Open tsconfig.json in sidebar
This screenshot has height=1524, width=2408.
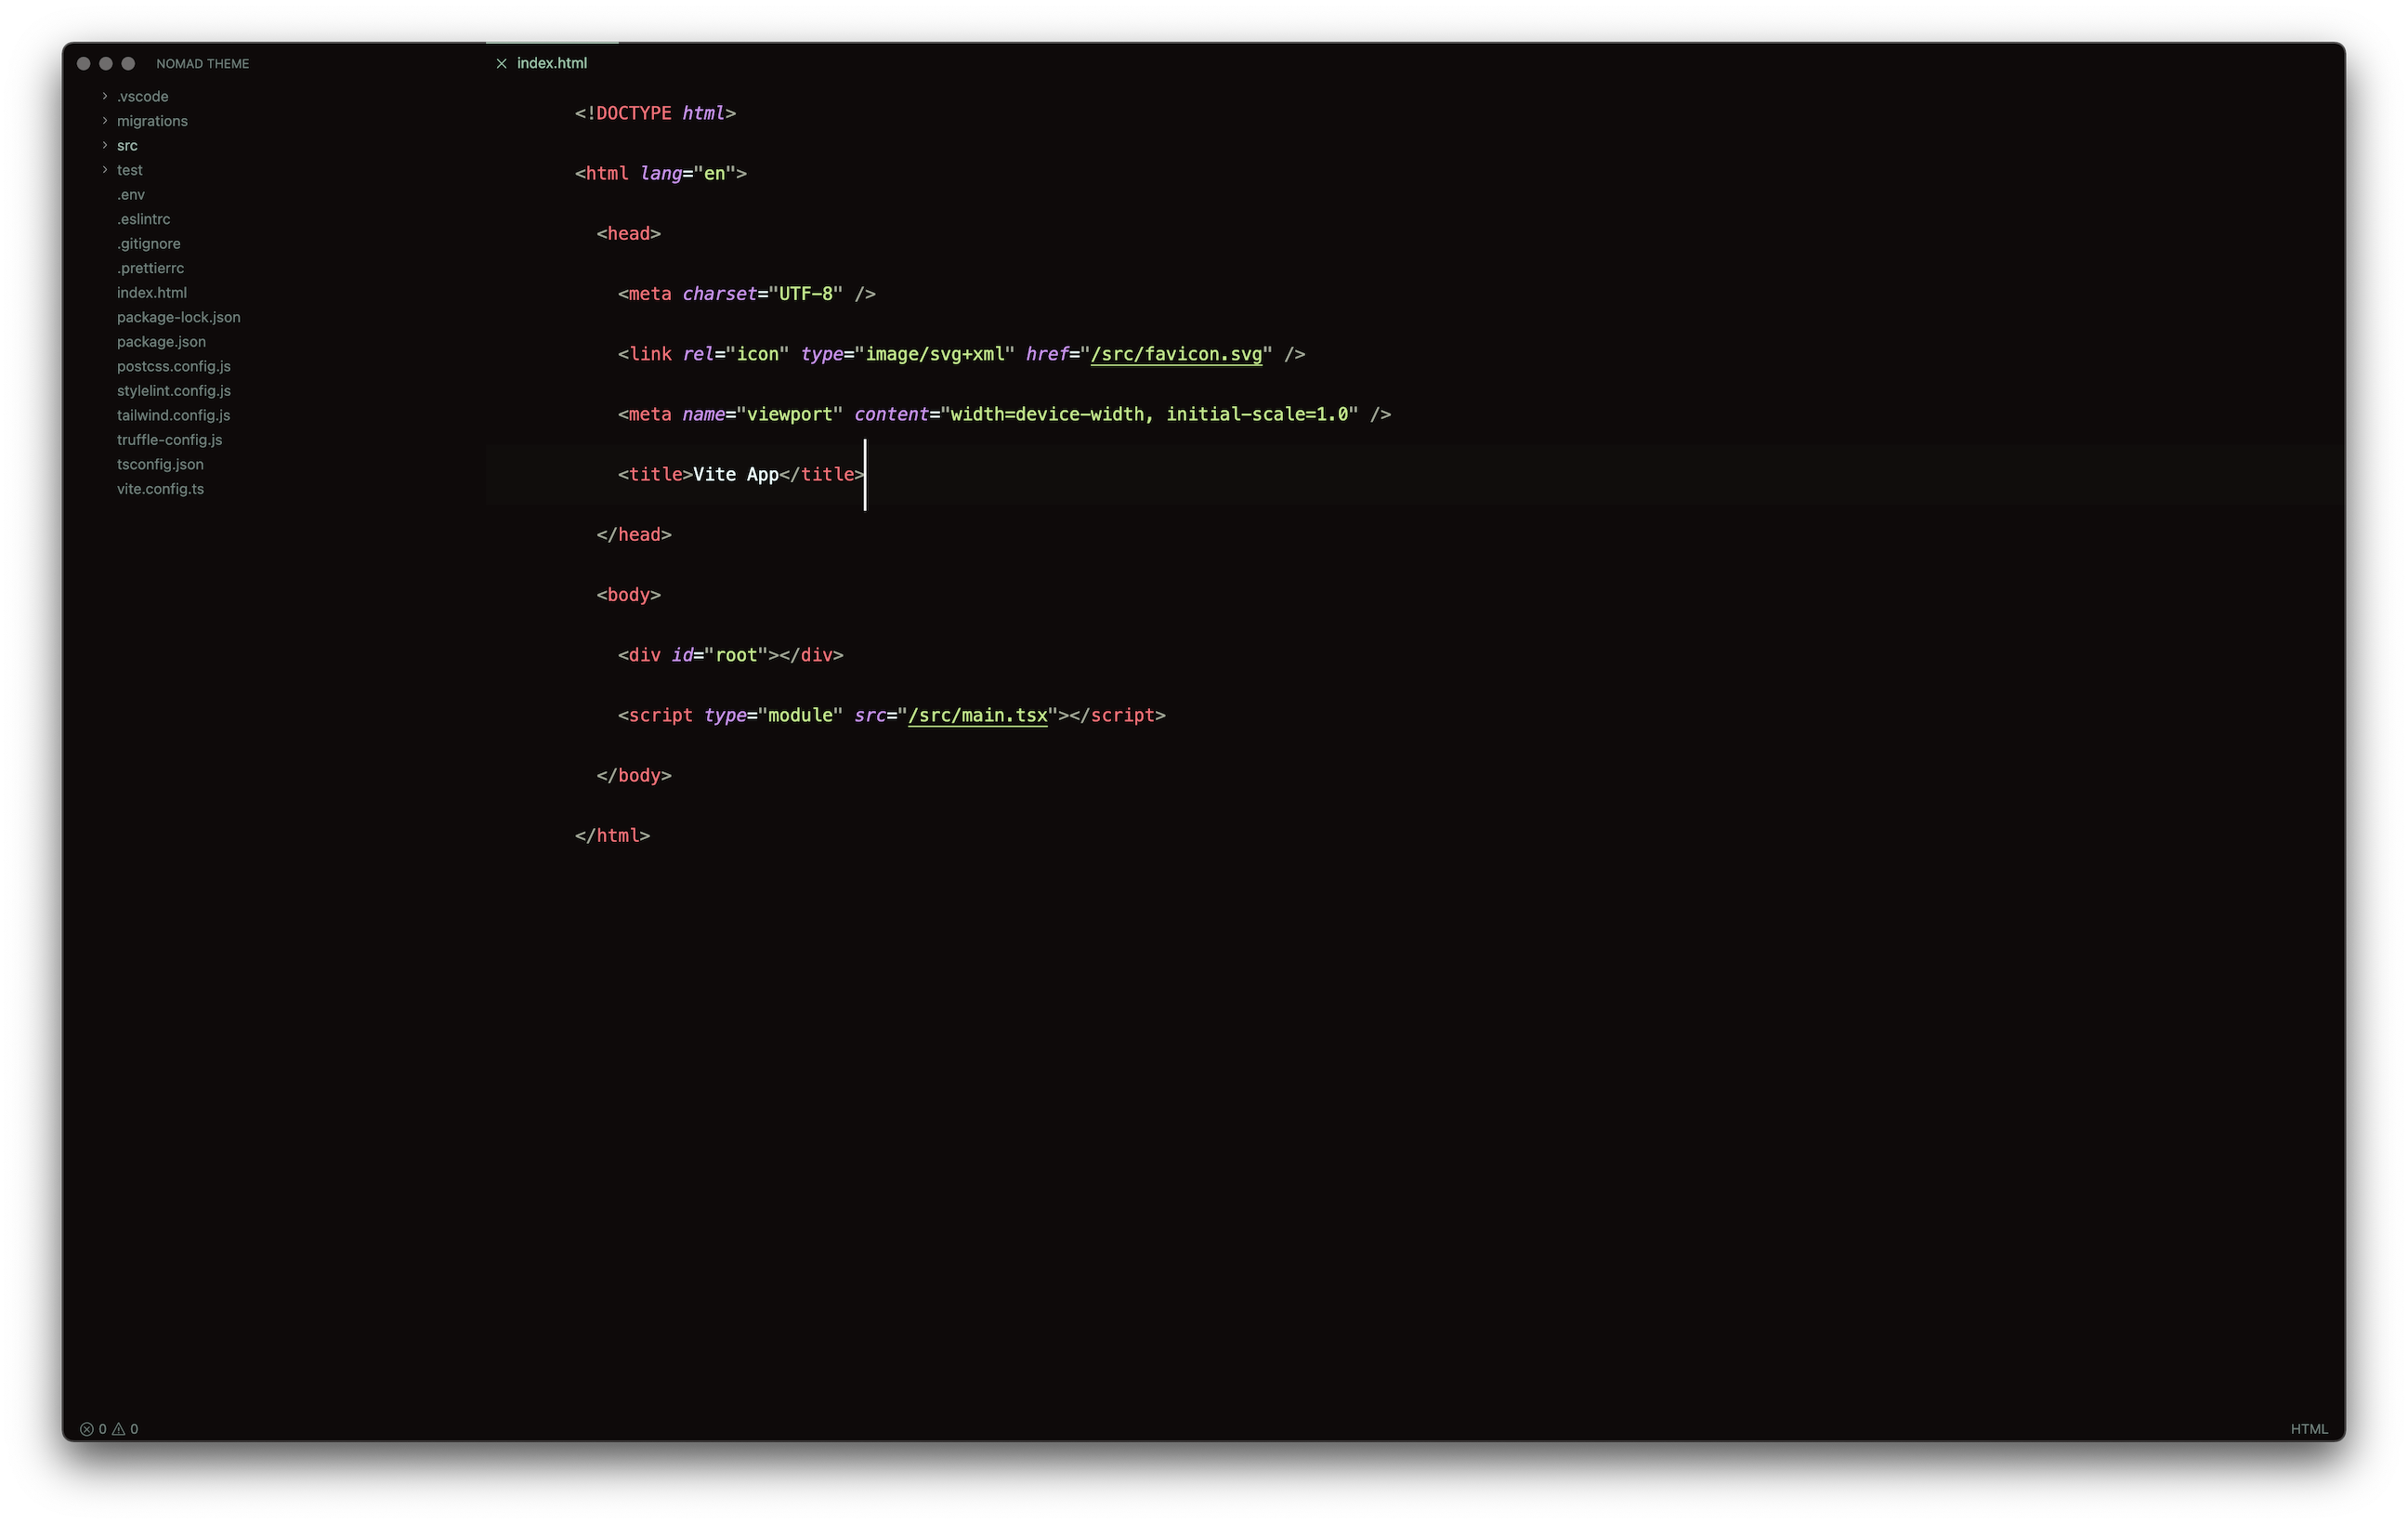(x=160, y=464)
